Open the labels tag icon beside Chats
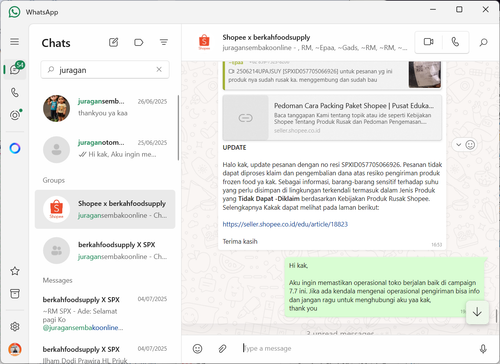500x364 pixels. pyautogui.click(x=138, y=42)
